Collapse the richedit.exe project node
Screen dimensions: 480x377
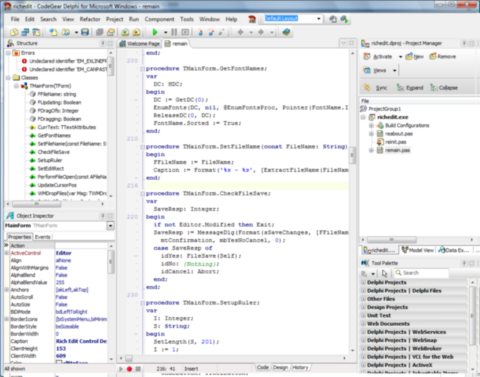pos(363,117)
